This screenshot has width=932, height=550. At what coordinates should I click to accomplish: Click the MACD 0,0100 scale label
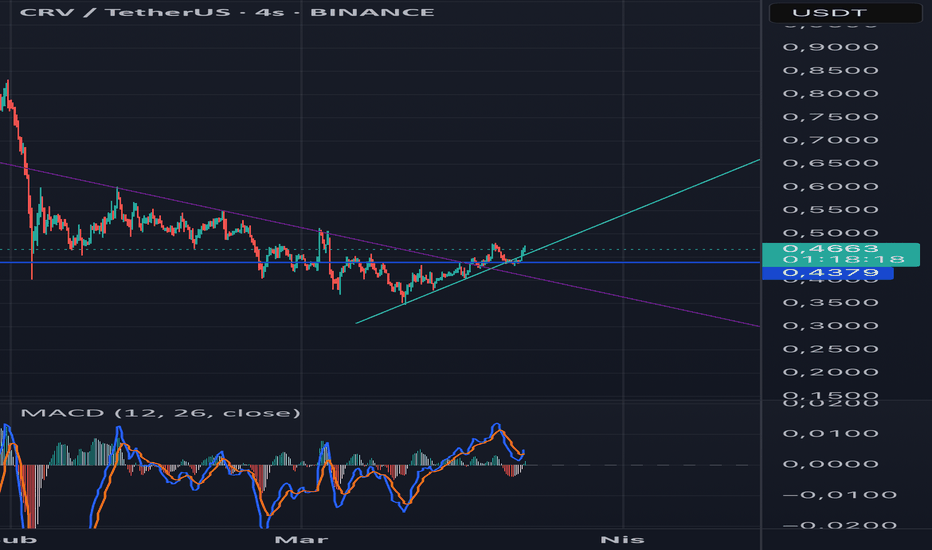point(830,433)
